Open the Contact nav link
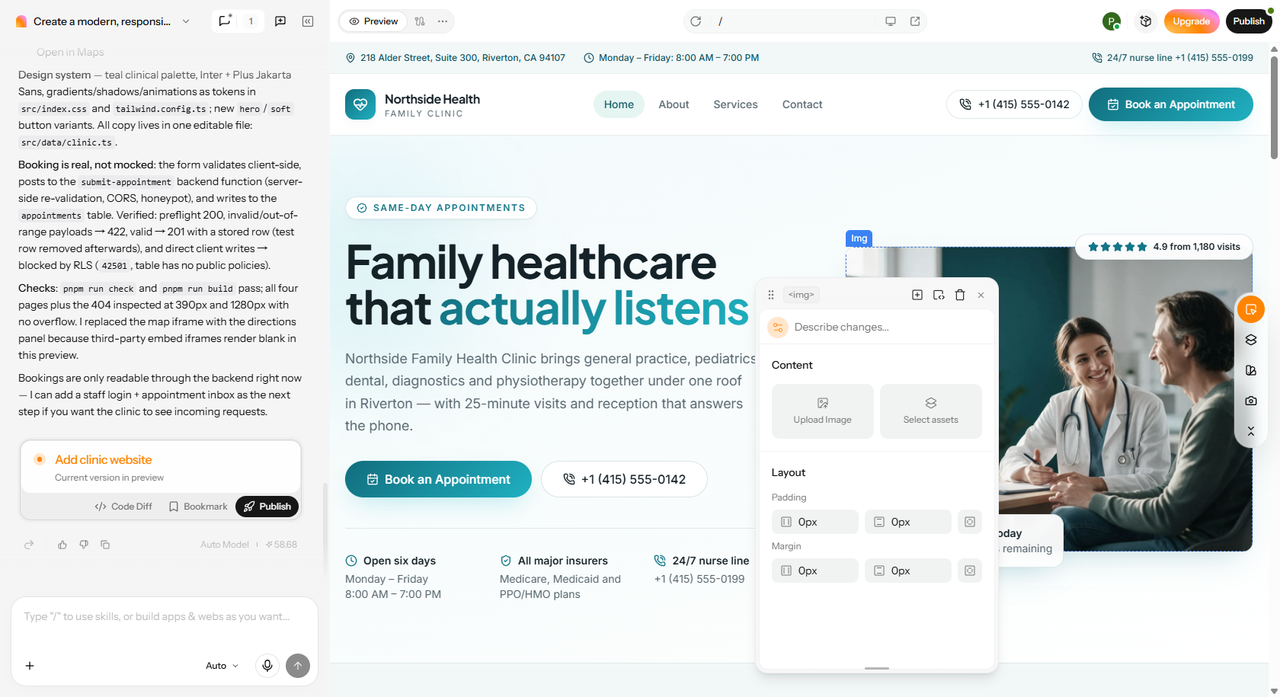The width and height of the screenshot is (1280, 697). pyautogui.click(x=802, y=104)
